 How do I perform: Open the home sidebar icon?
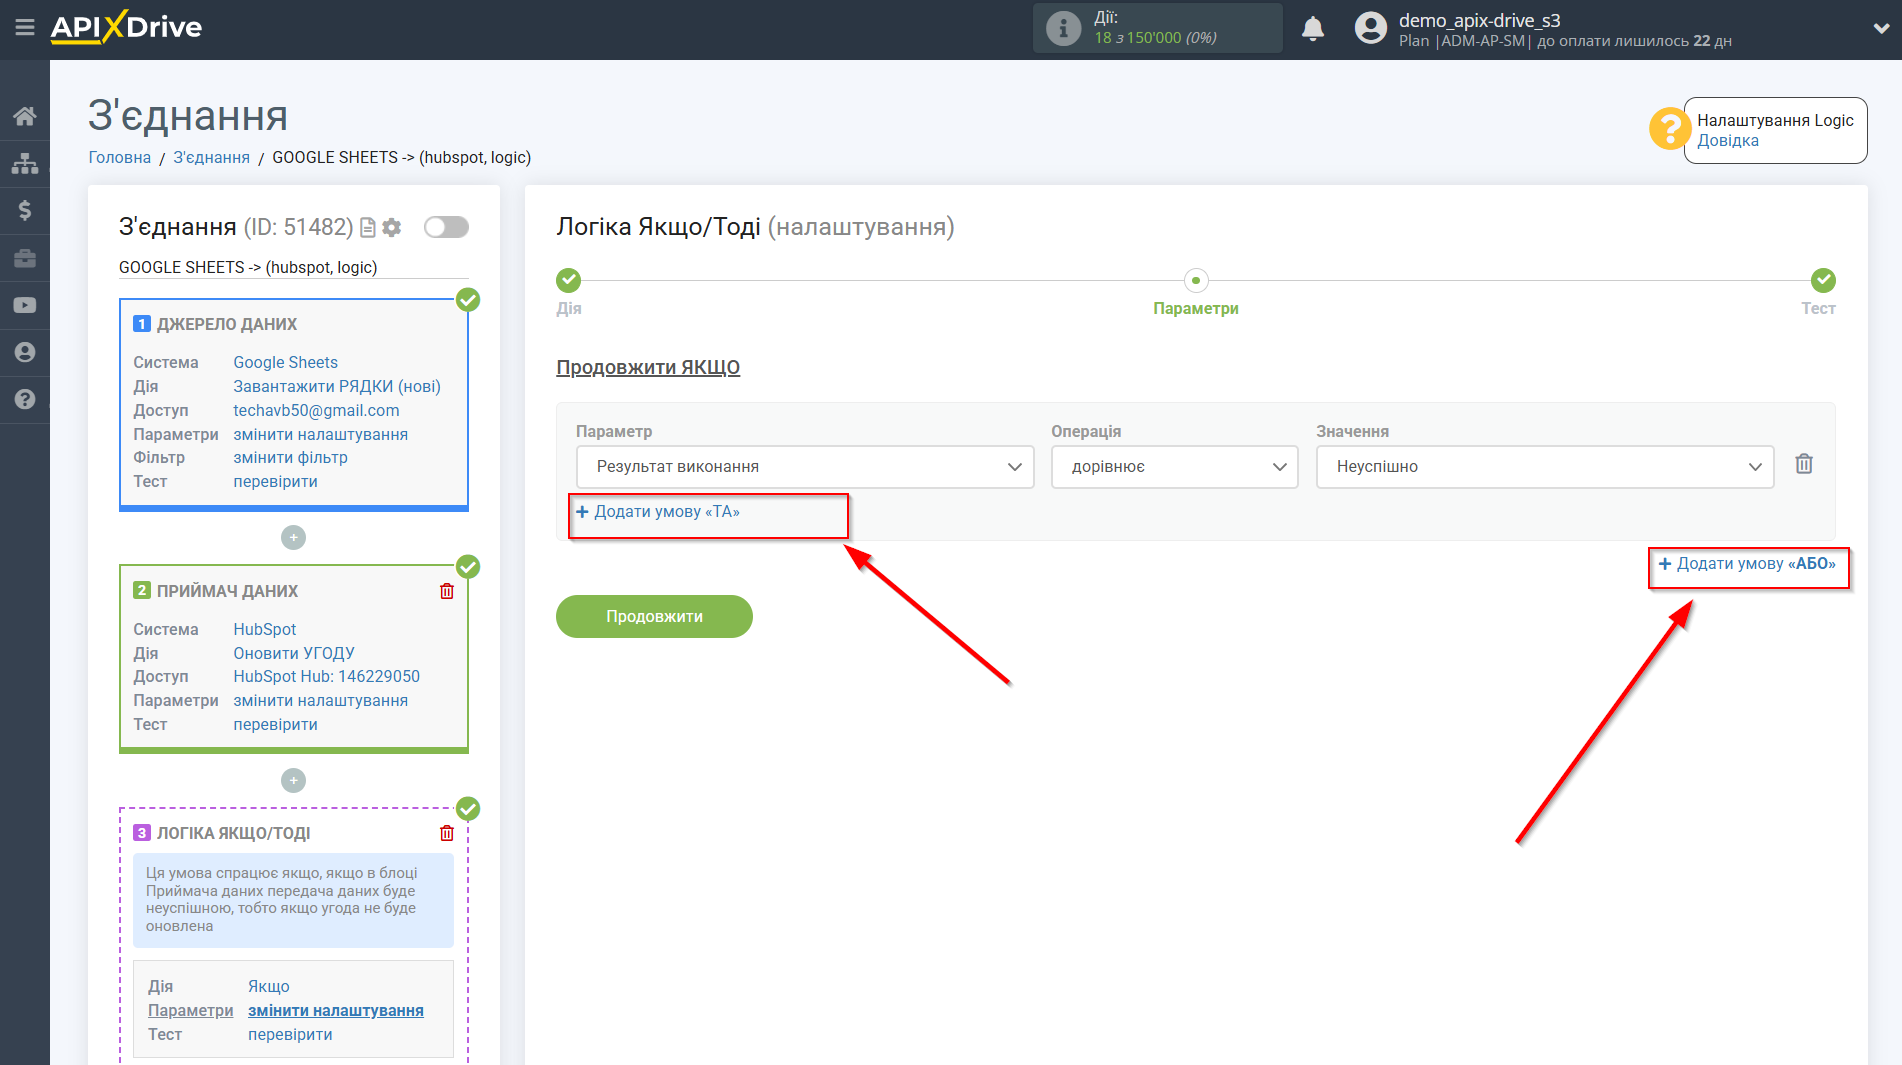click(x=25, y=116)
